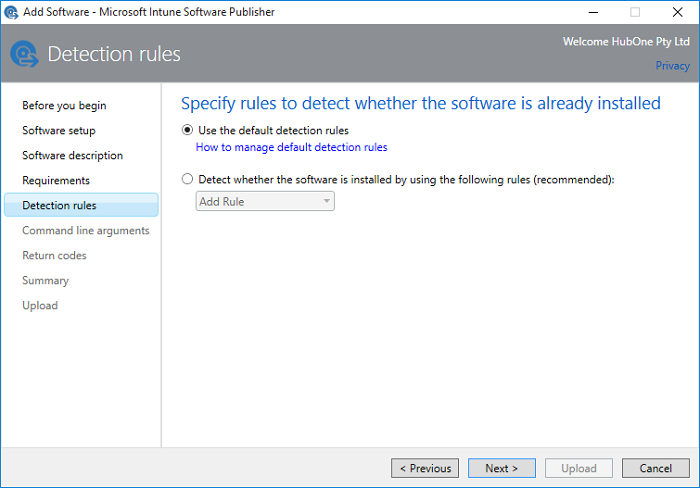Select Summary step in sidebar
Screen dimensions: 700x488
[46, 280]
